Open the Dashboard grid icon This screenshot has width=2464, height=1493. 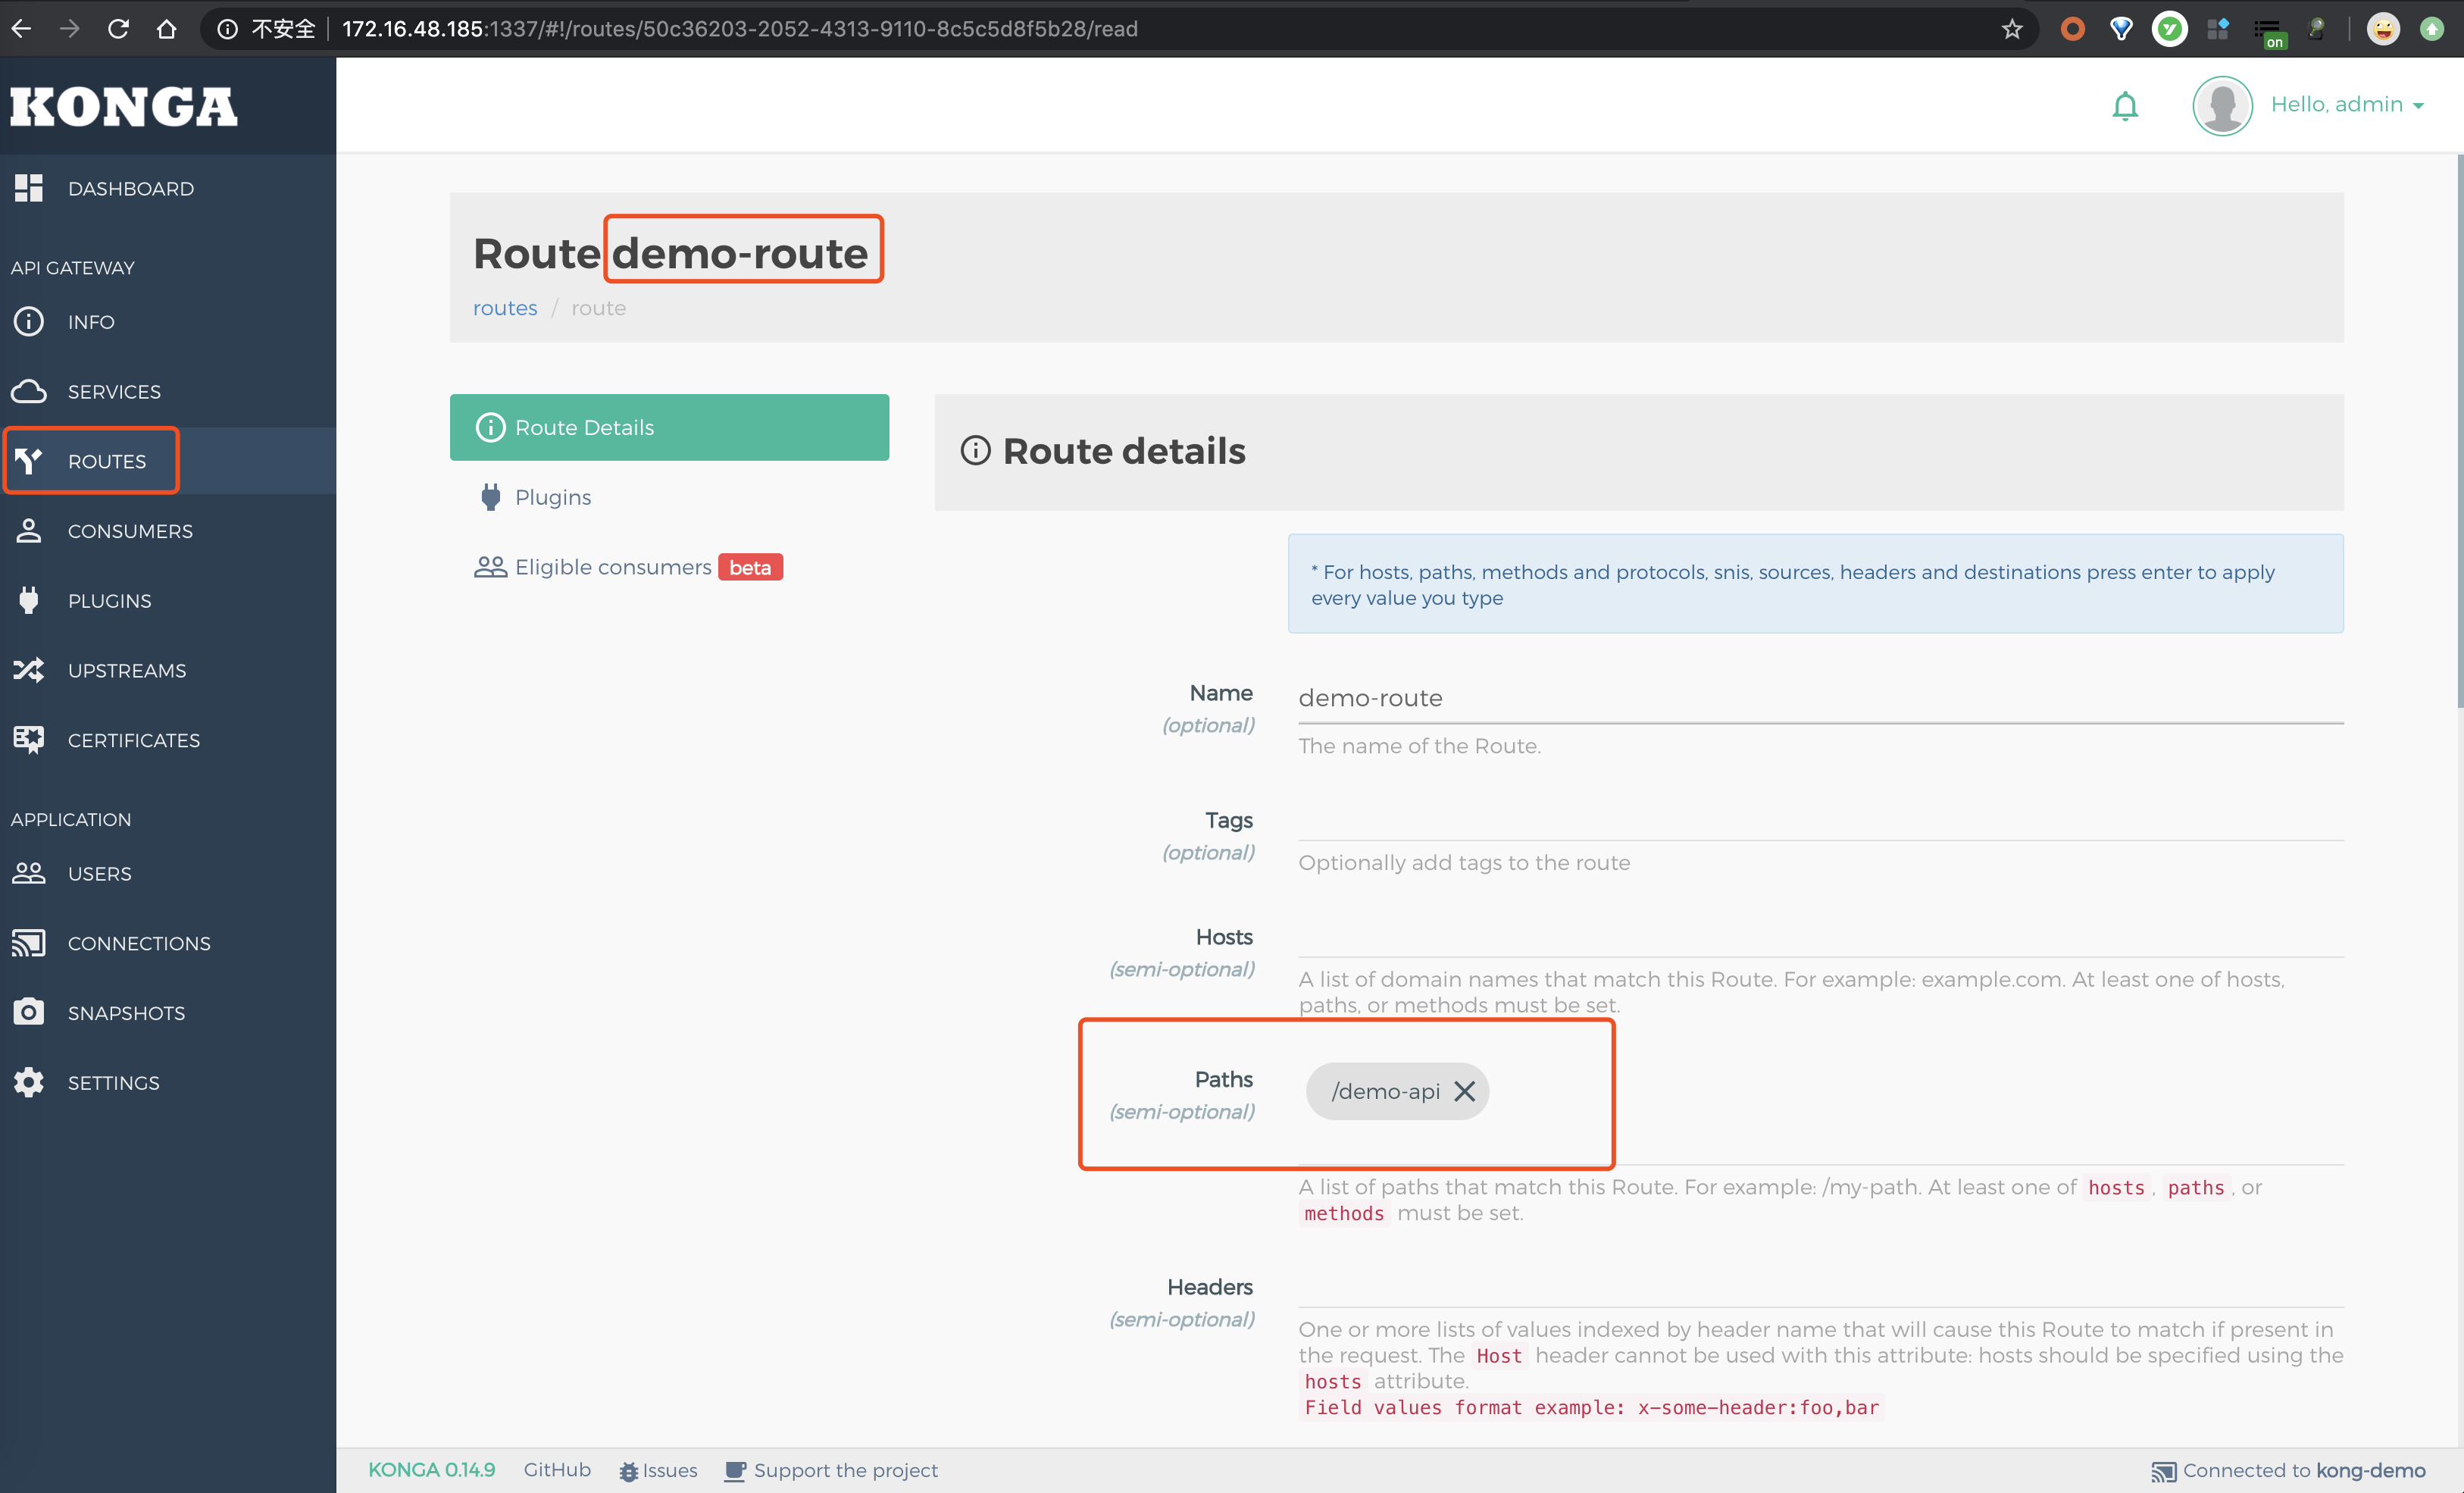[x=29, y=188]
